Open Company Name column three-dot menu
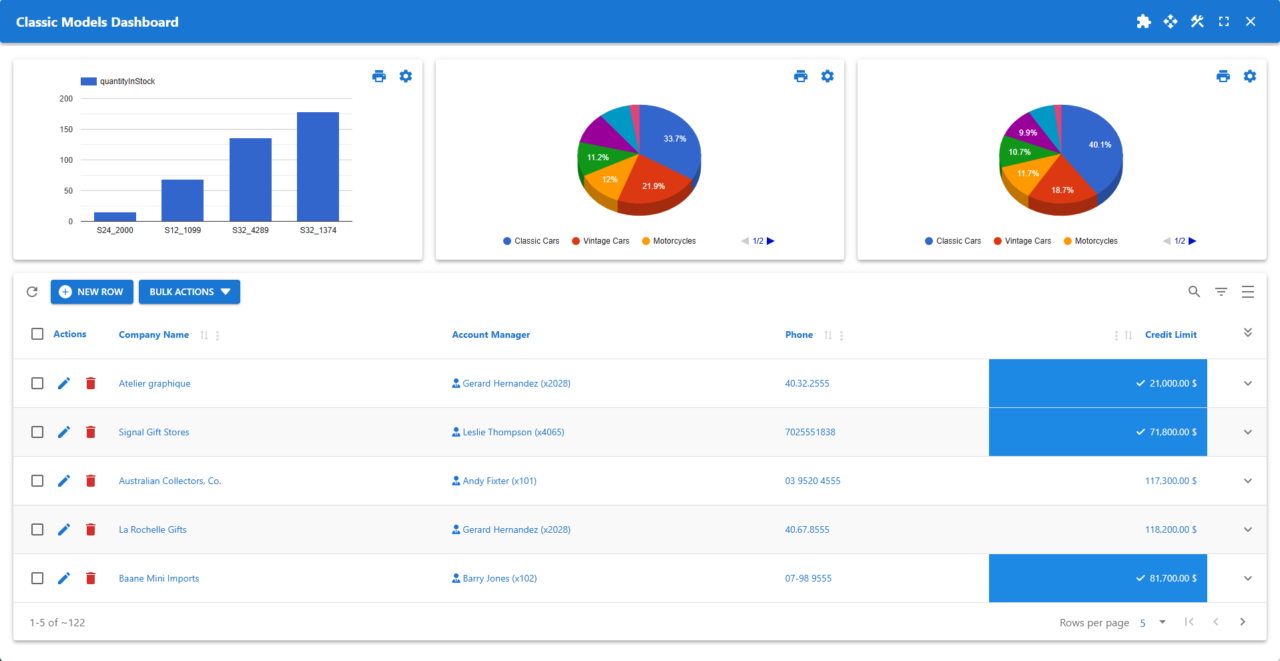This screenshot has height=661, width=1280. (218, 335)
